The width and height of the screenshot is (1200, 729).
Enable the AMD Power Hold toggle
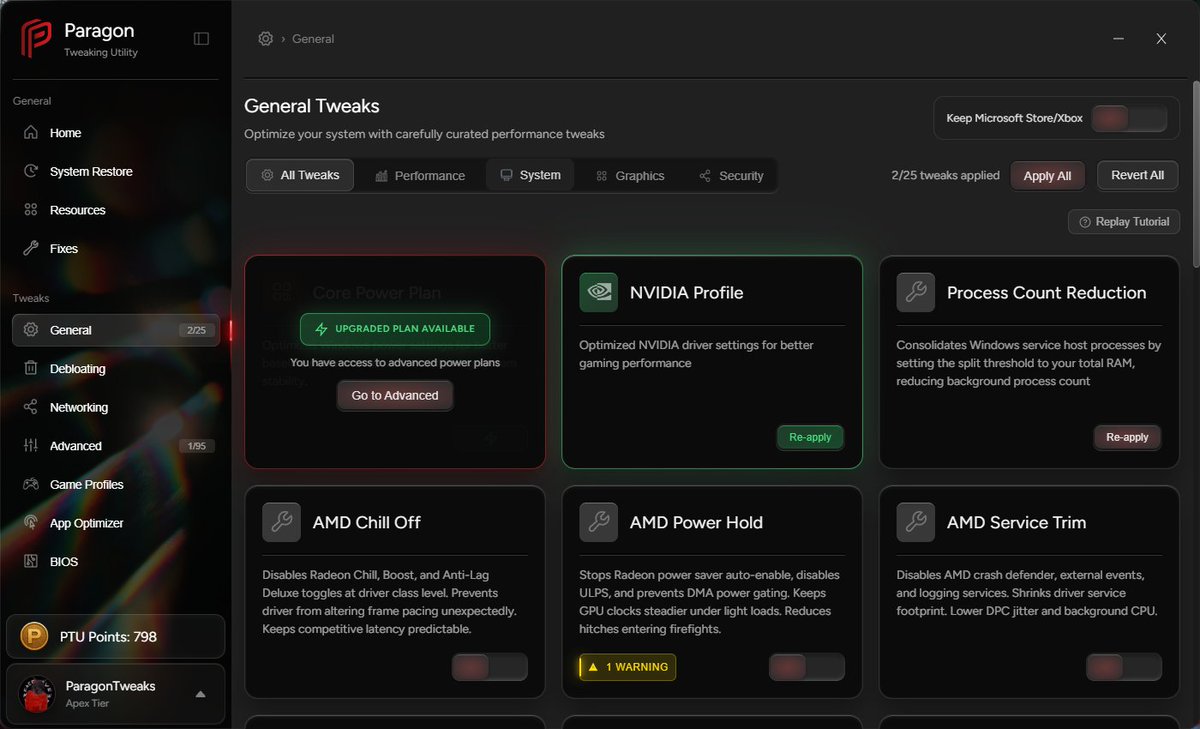(807, 667)
